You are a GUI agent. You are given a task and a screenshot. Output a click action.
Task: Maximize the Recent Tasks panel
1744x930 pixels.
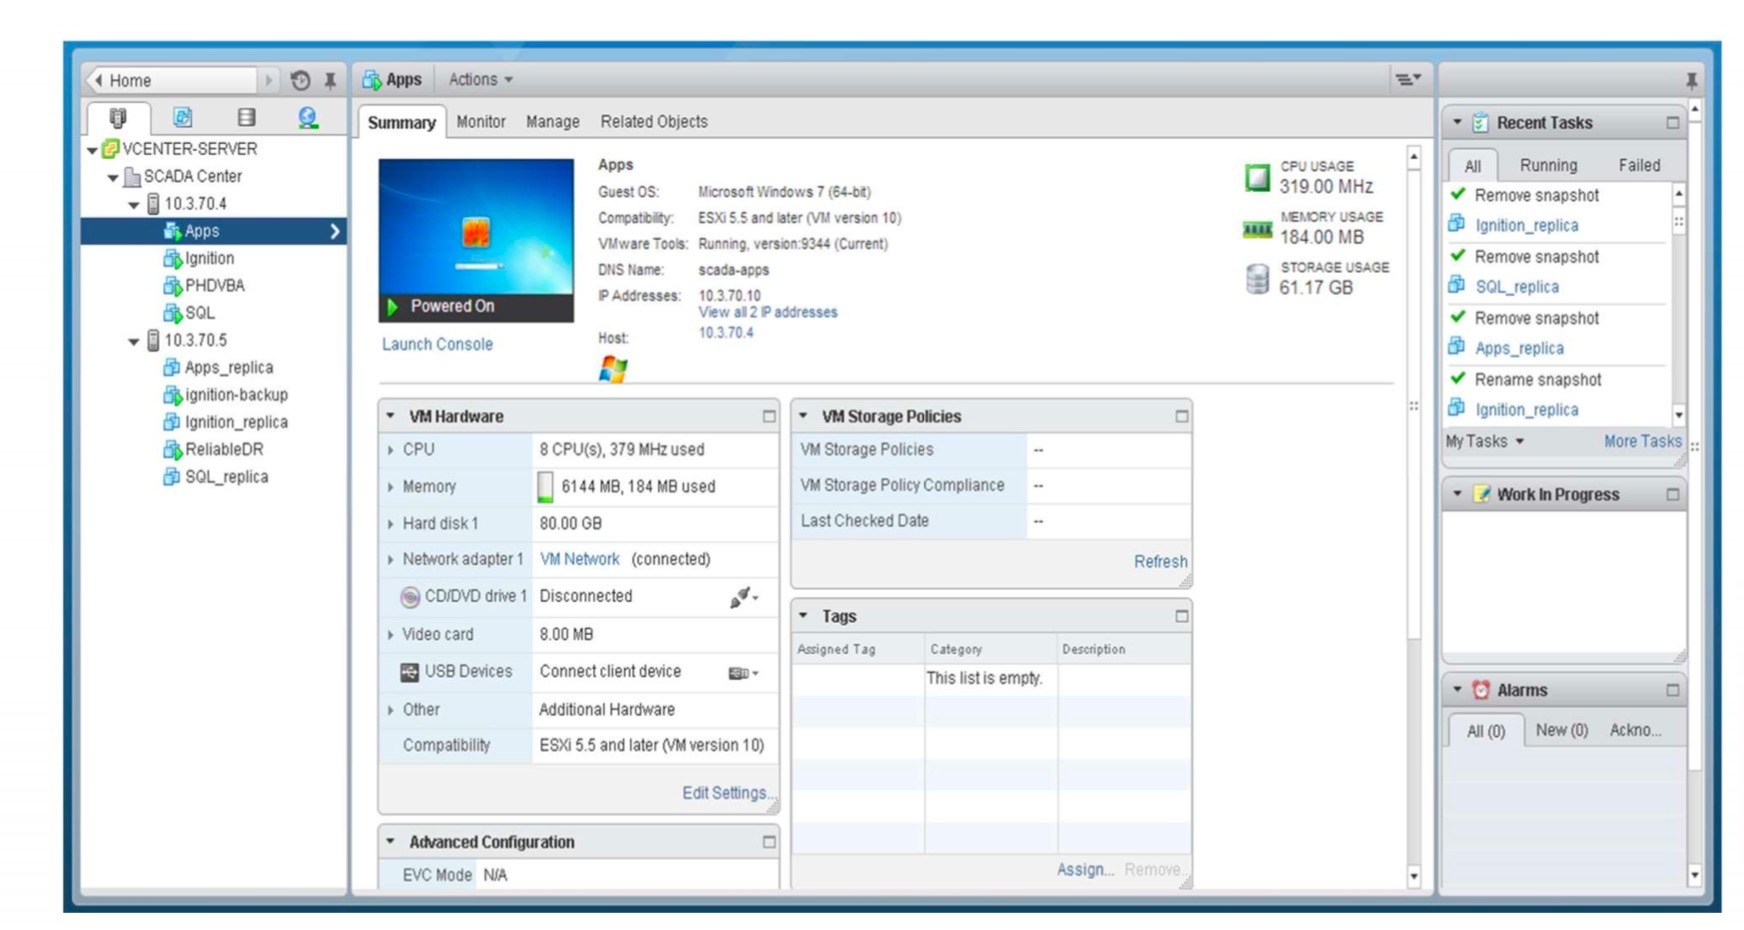(1672, 122)
